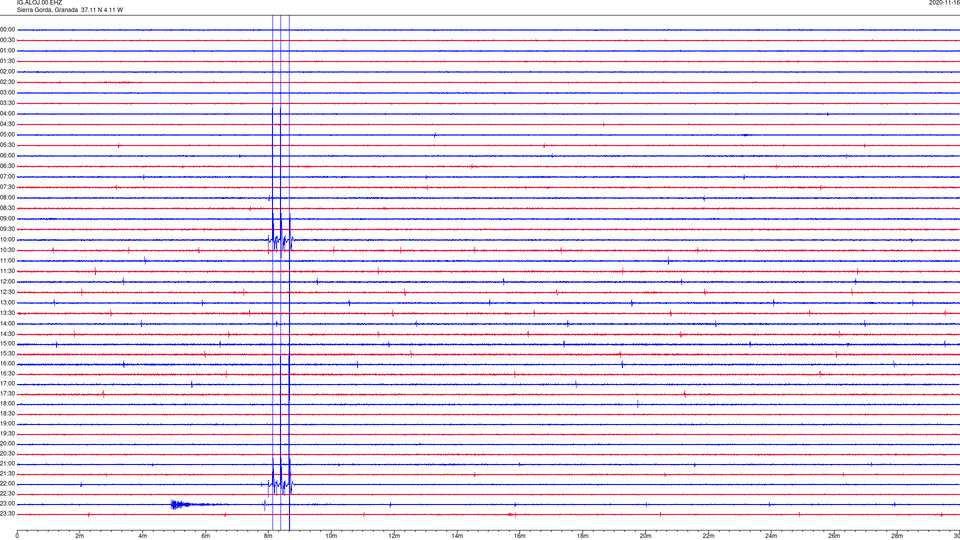The image size is (960, 540).
Task: Choose the 07:30 time label
Action: (8, 187)
